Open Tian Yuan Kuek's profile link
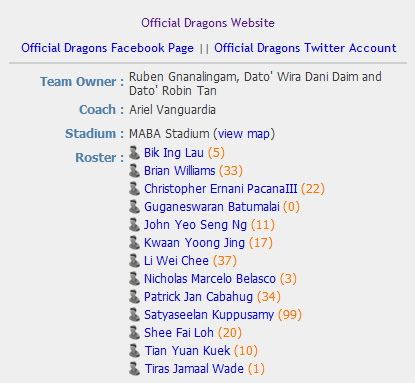 (187, 351)
